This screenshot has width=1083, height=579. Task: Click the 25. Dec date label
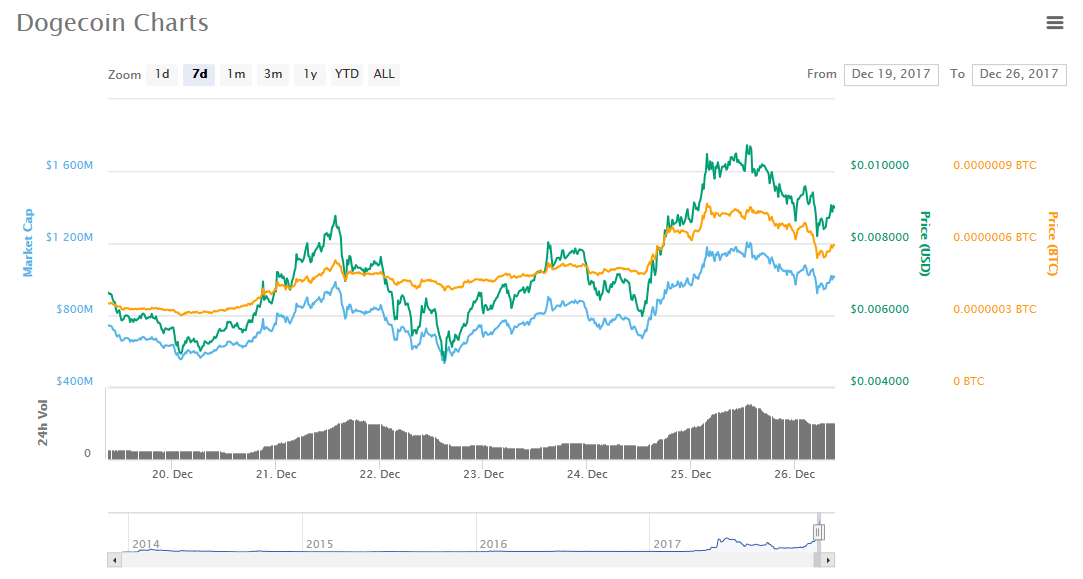(691, 474)
